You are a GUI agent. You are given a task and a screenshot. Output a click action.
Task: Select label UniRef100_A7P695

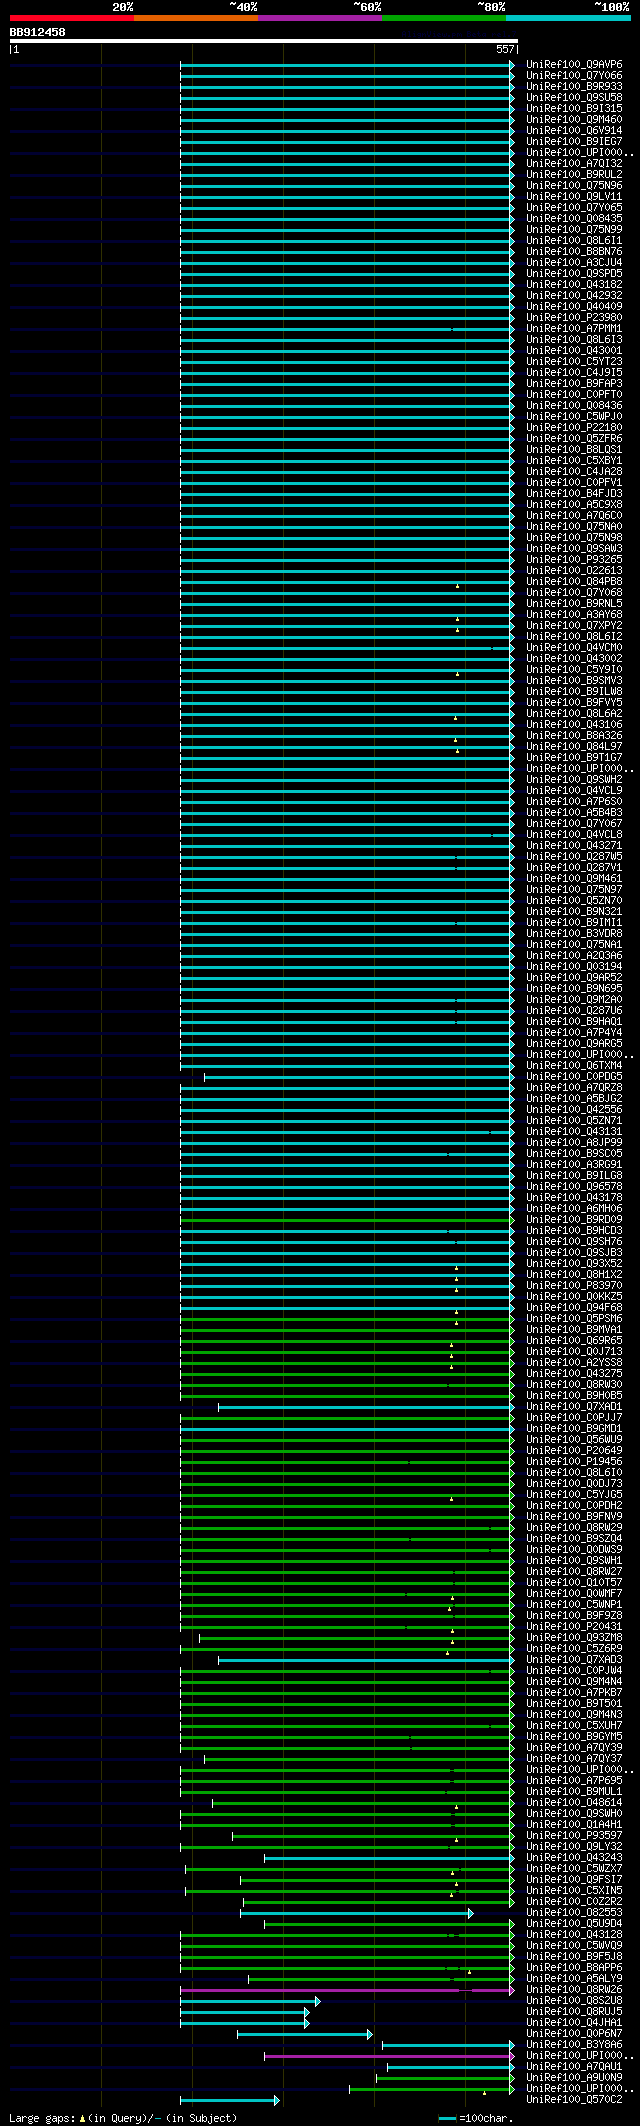[x=574, y=1780]
